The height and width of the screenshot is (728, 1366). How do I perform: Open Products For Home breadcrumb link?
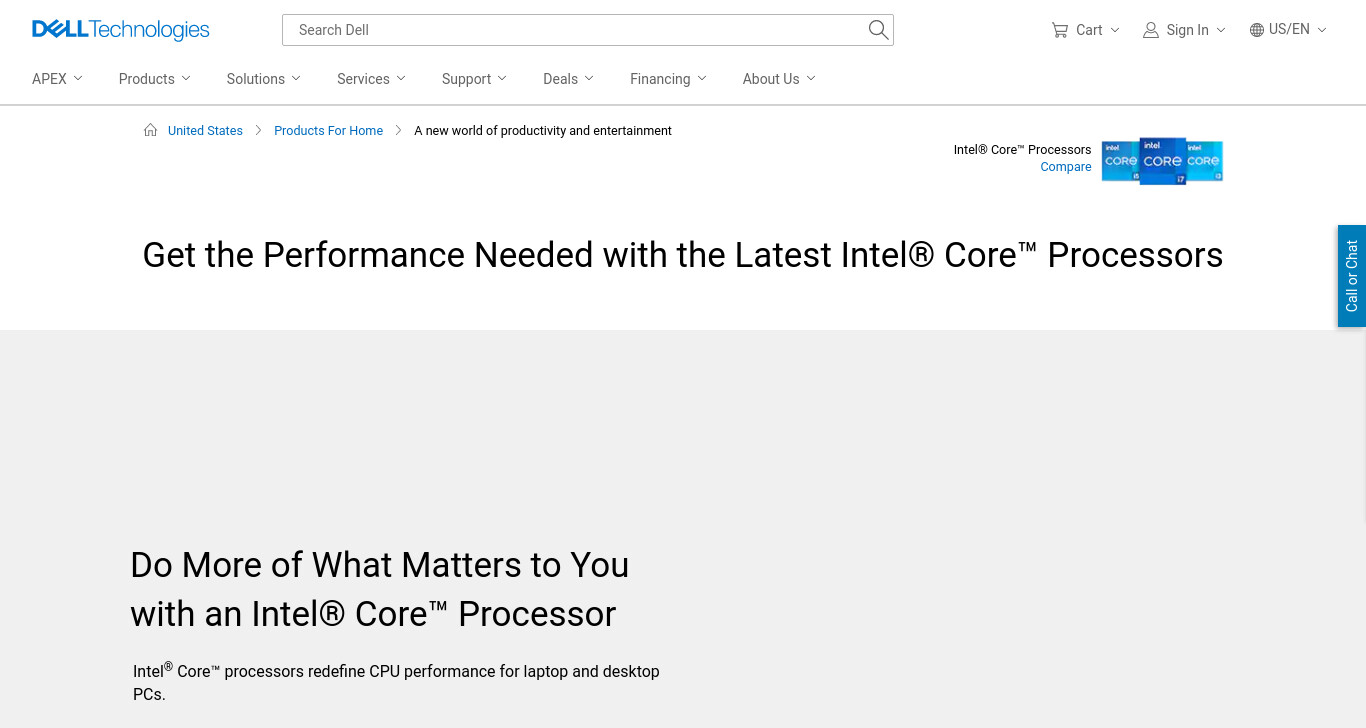pos(328,131)
